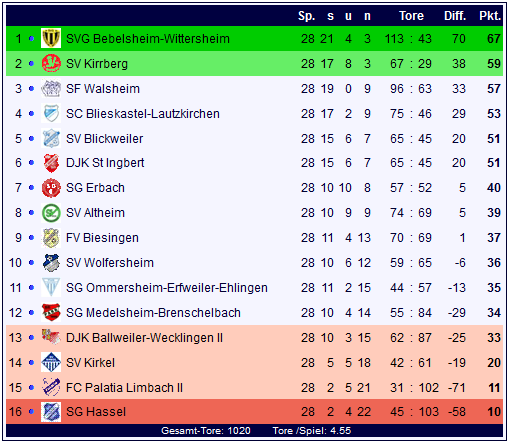This screenshot has height=444, width=510.
Task: Click the Pkt. column header
Action: [490, 16]
